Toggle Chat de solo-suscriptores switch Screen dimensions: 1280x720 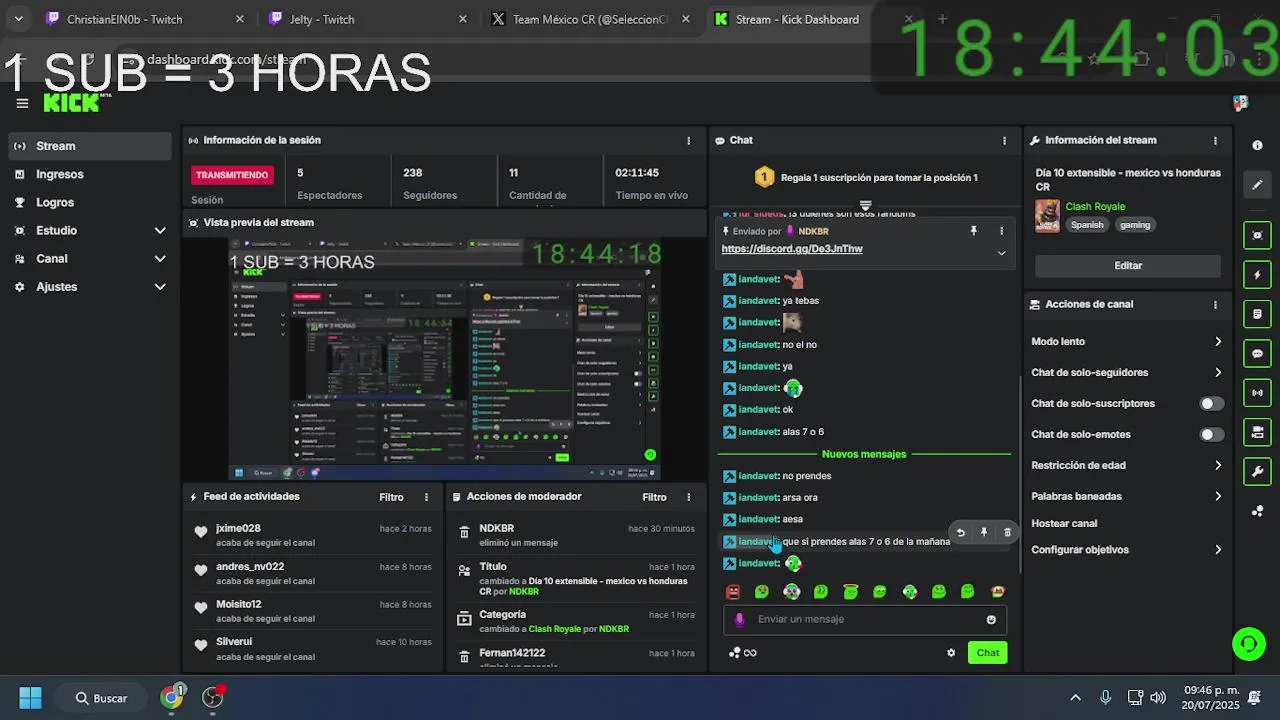tap(1211, 404)
